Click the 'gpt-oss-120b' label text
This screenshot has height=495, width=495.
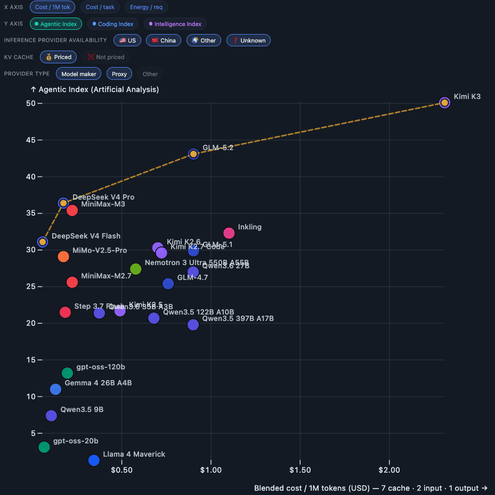pyautogui.click(x=101, y=367)
